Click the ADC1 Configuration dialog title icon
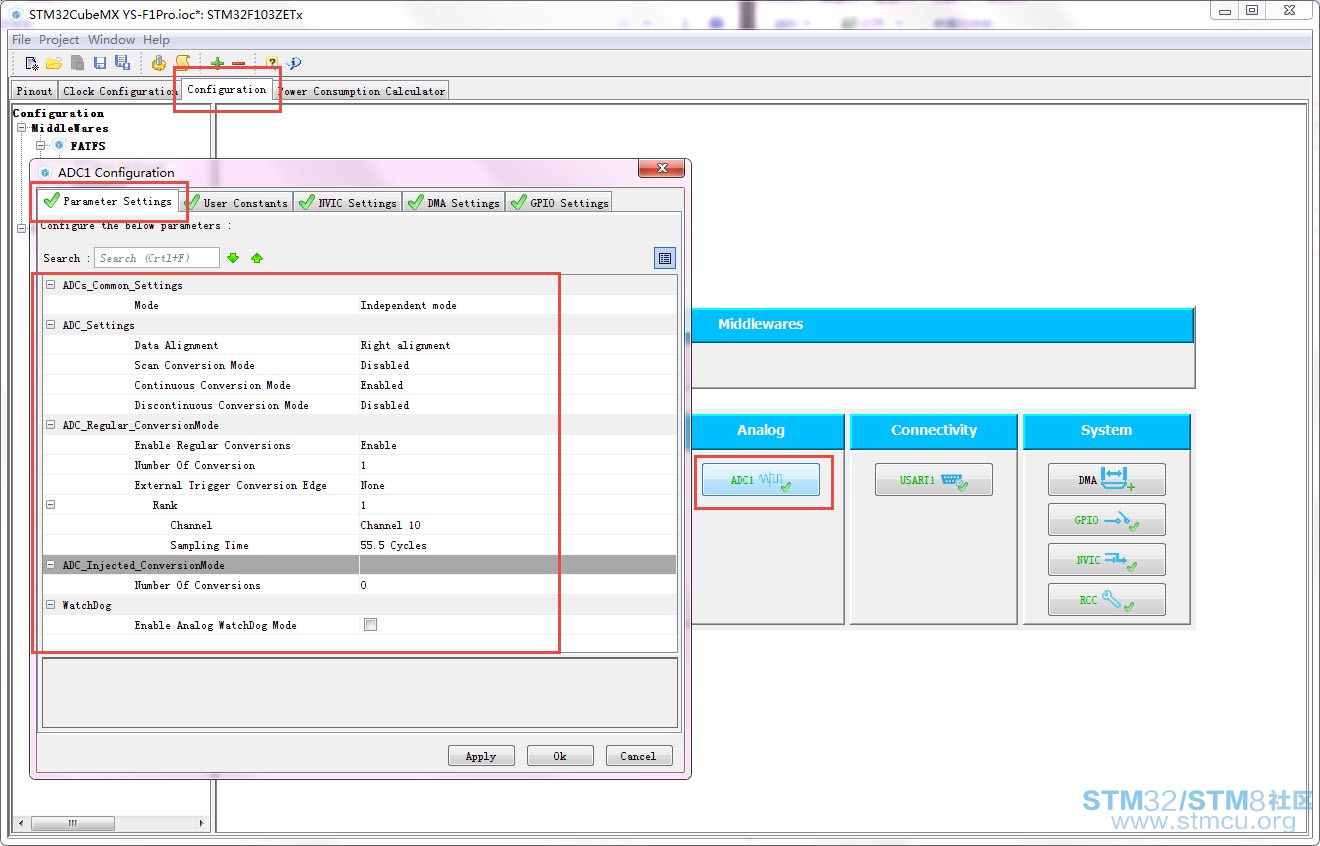Viewport: 1320px width, 846px height. coord(45,172)
